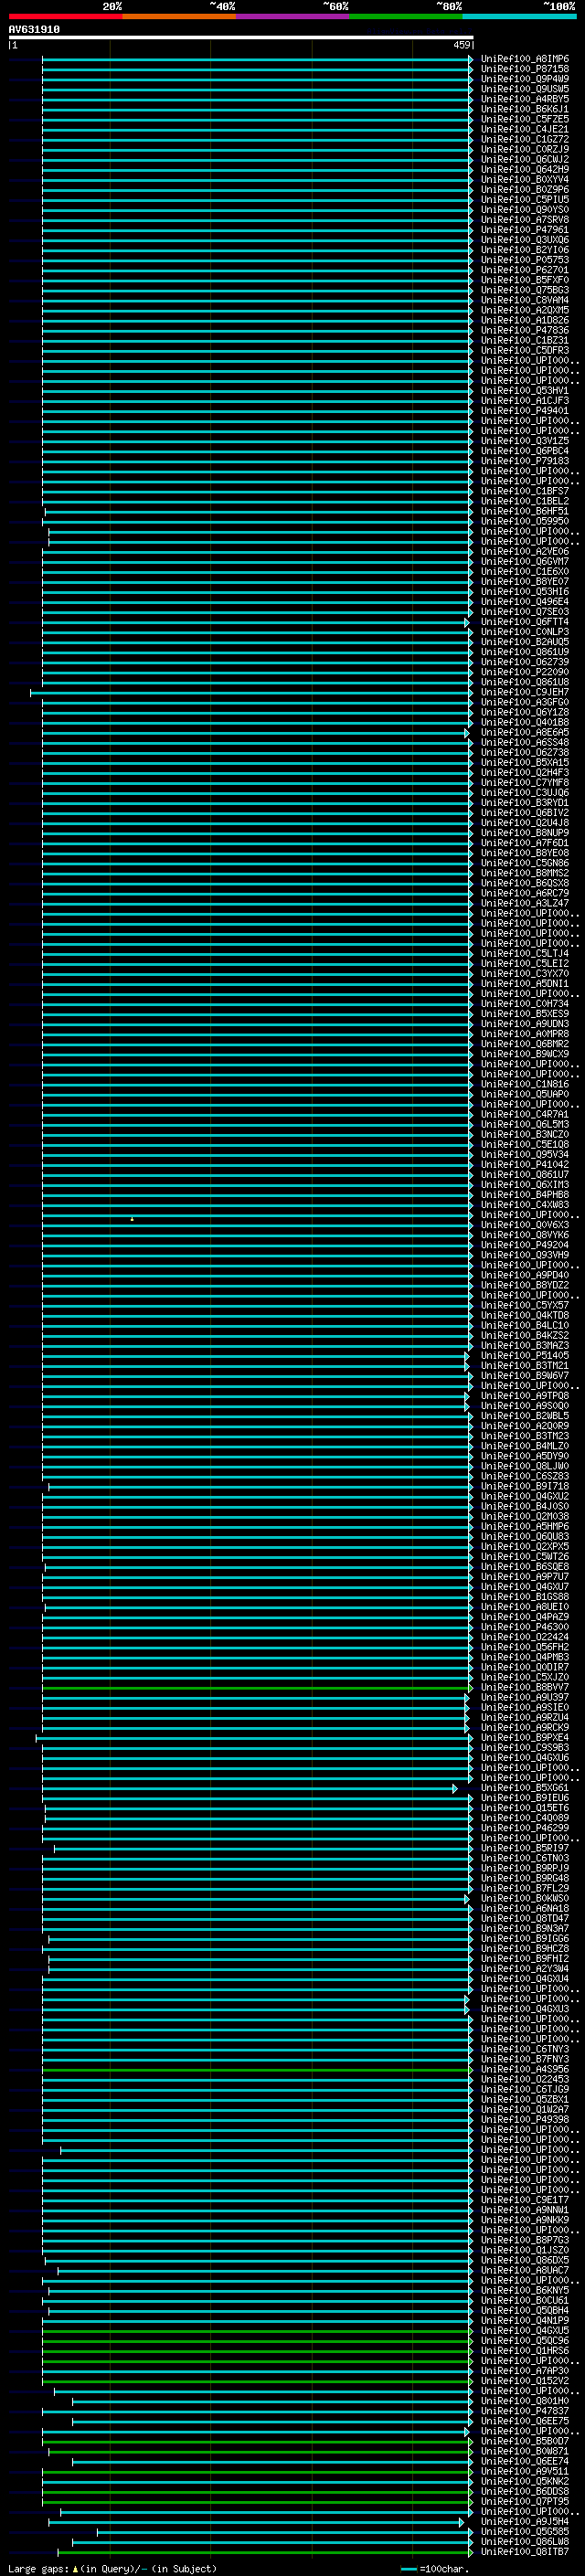The image size is (585, 2576).
Task: Open hit UniRef100_A4RBY5
Action: coord(524,99)
